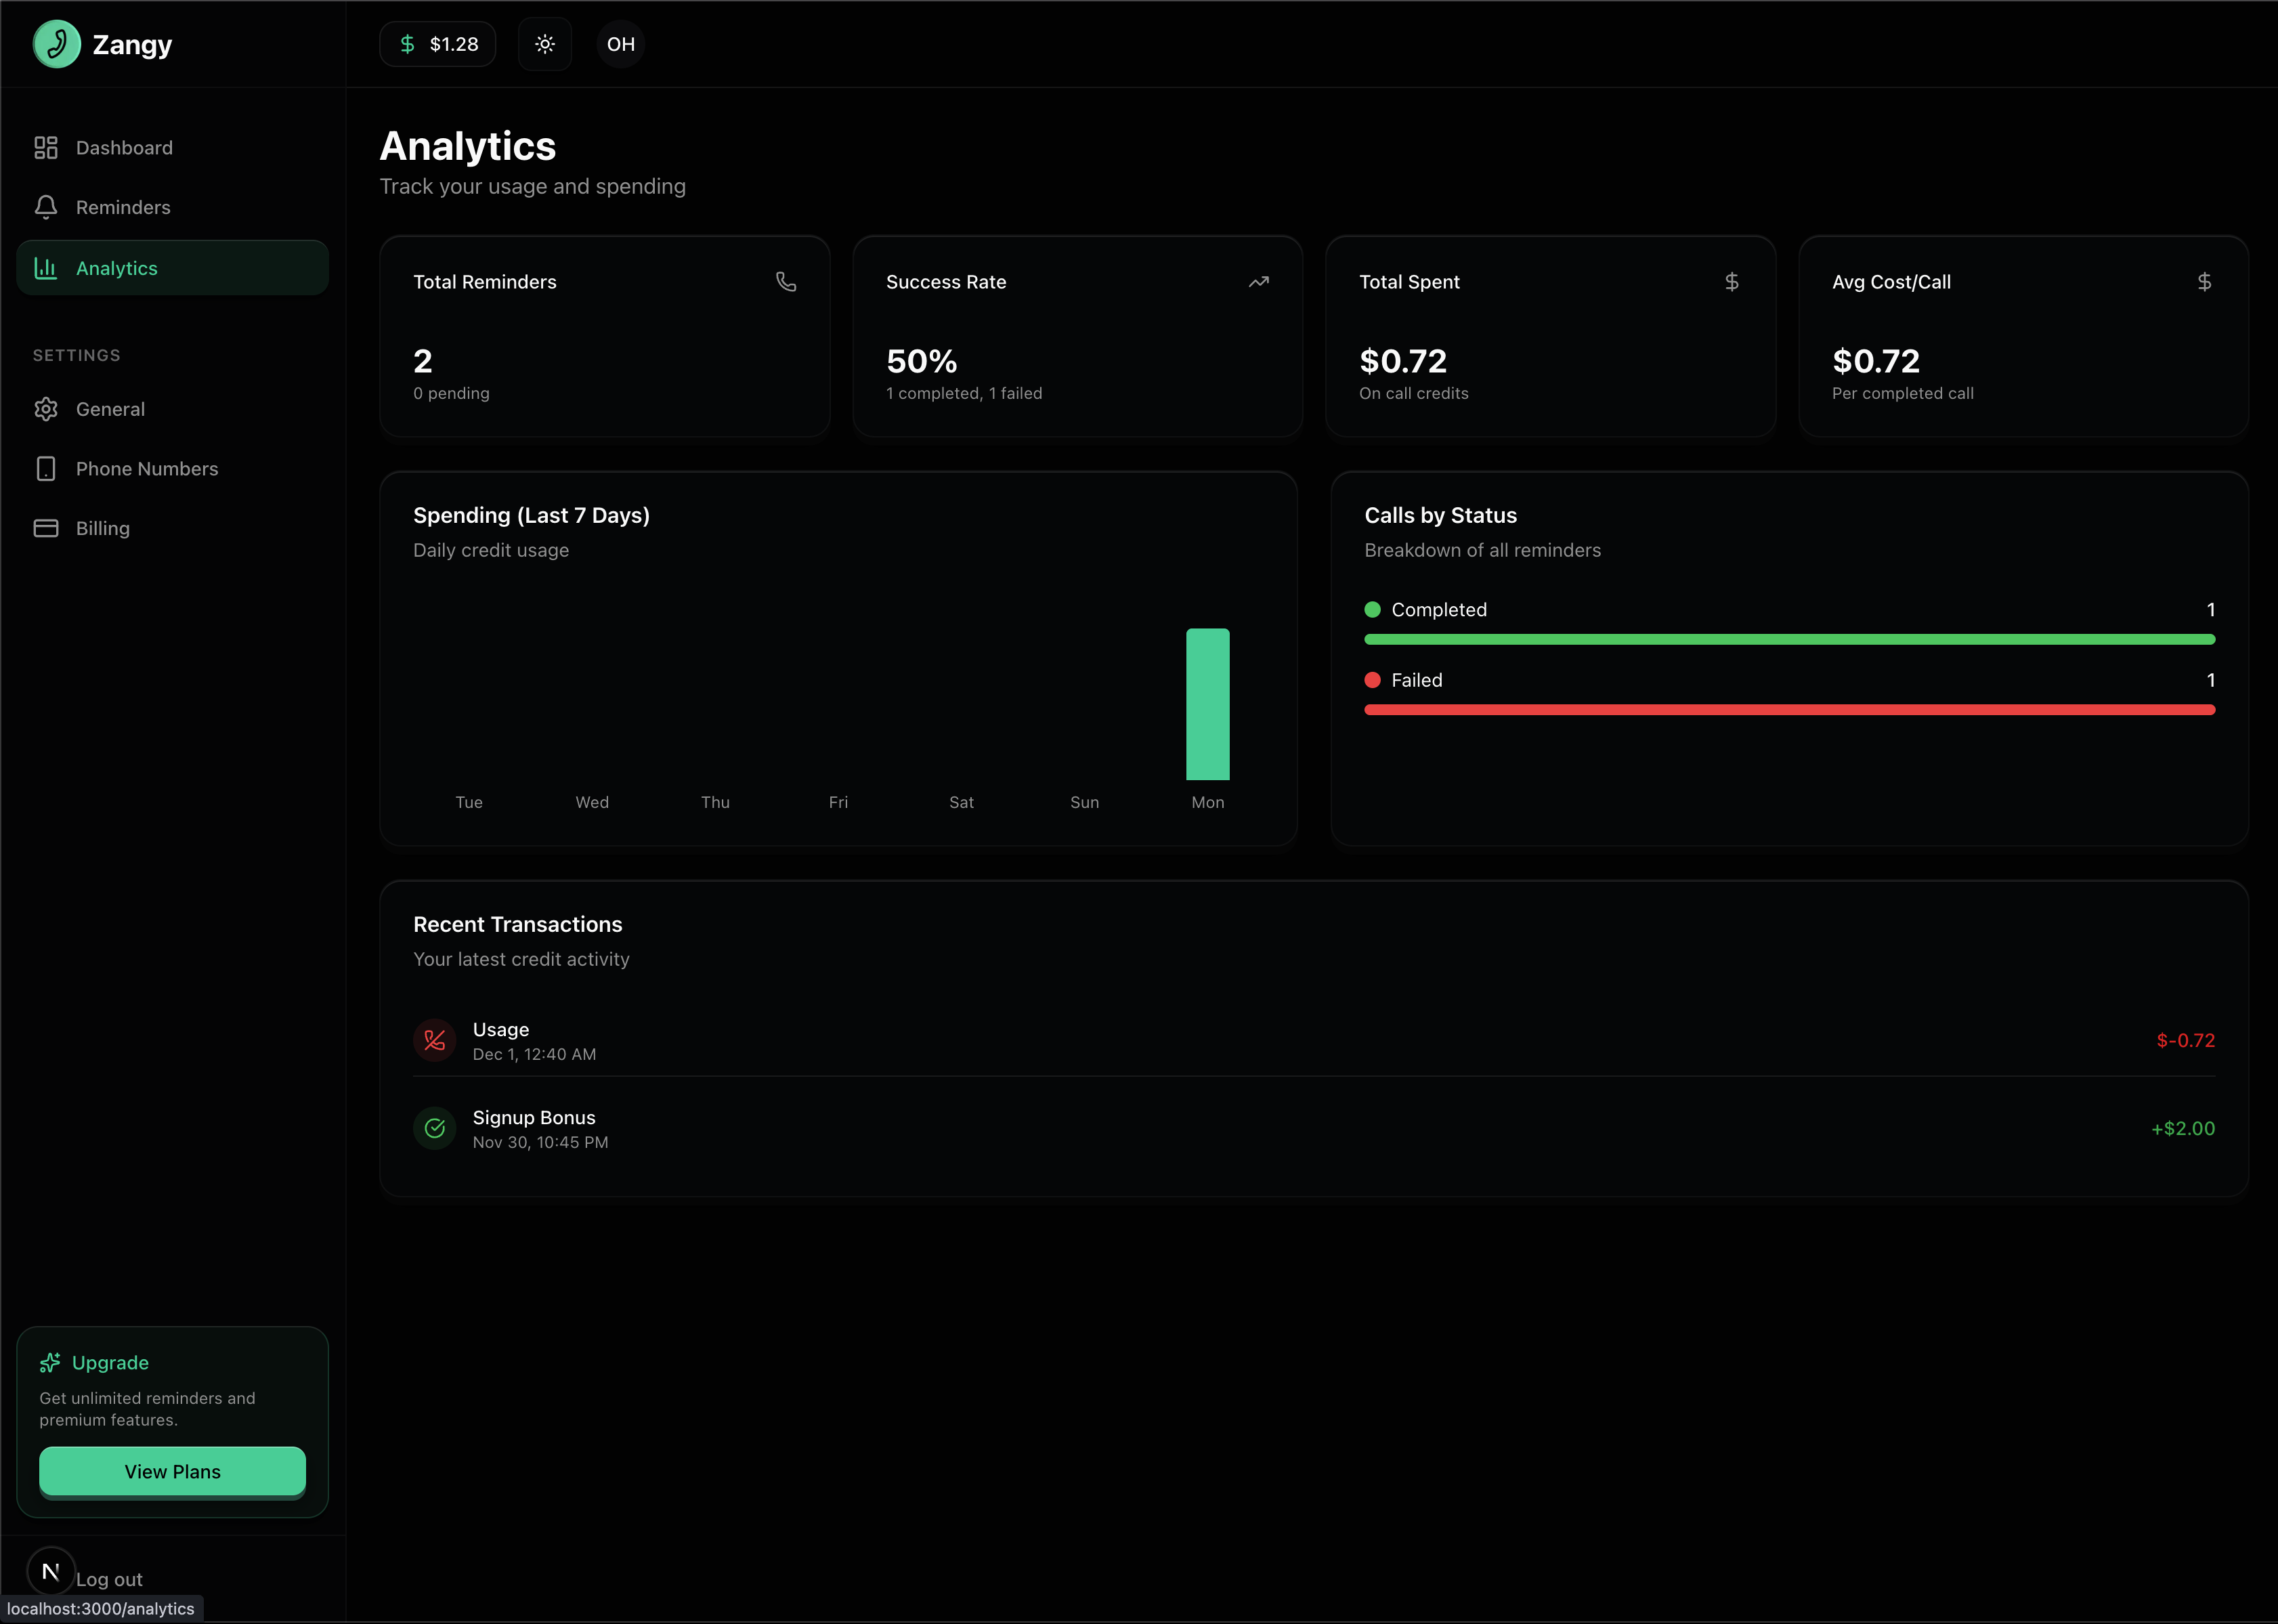The width and height of the screenshot is (2278, 1624).
Task: Open the OH profile avatar menu
Action: click(x=620, y=44)
